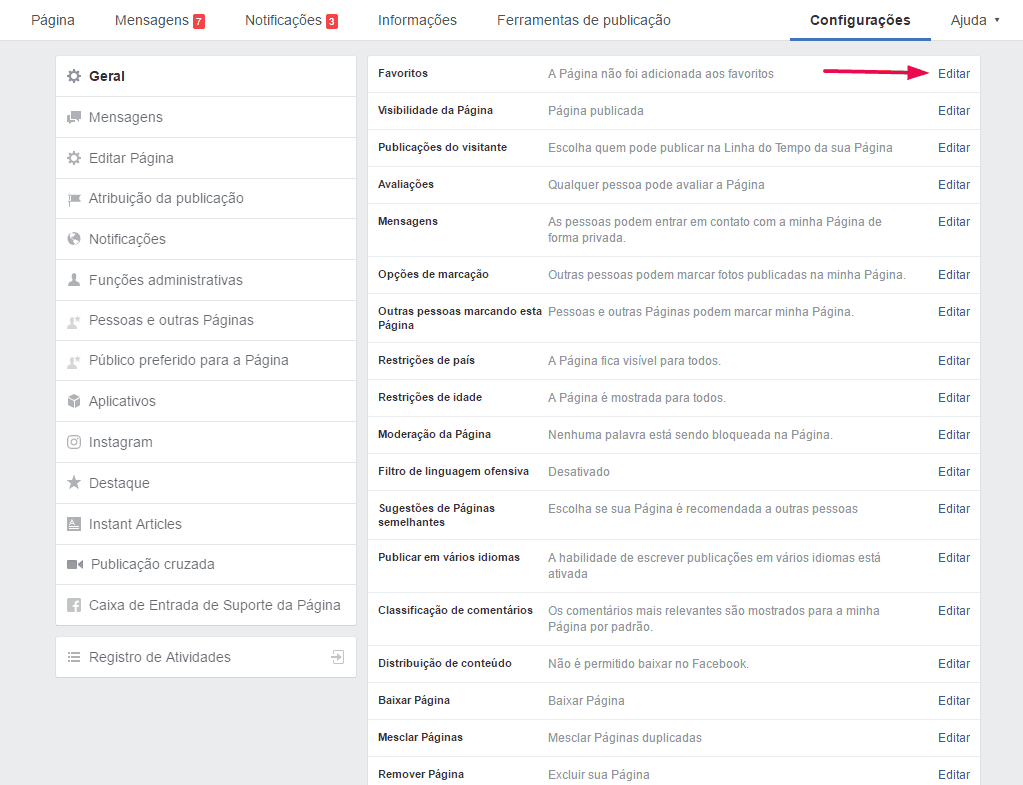
Task: Edit Outras pessoas marcando esta Página
Action: (x=954, y=312)
